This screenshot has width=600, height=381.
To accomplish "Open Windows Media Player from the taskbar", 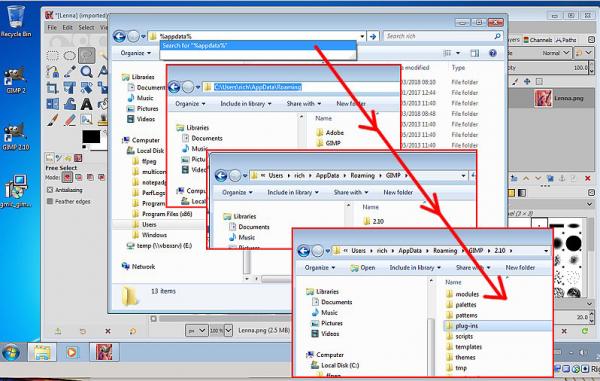I will point(72,352).
